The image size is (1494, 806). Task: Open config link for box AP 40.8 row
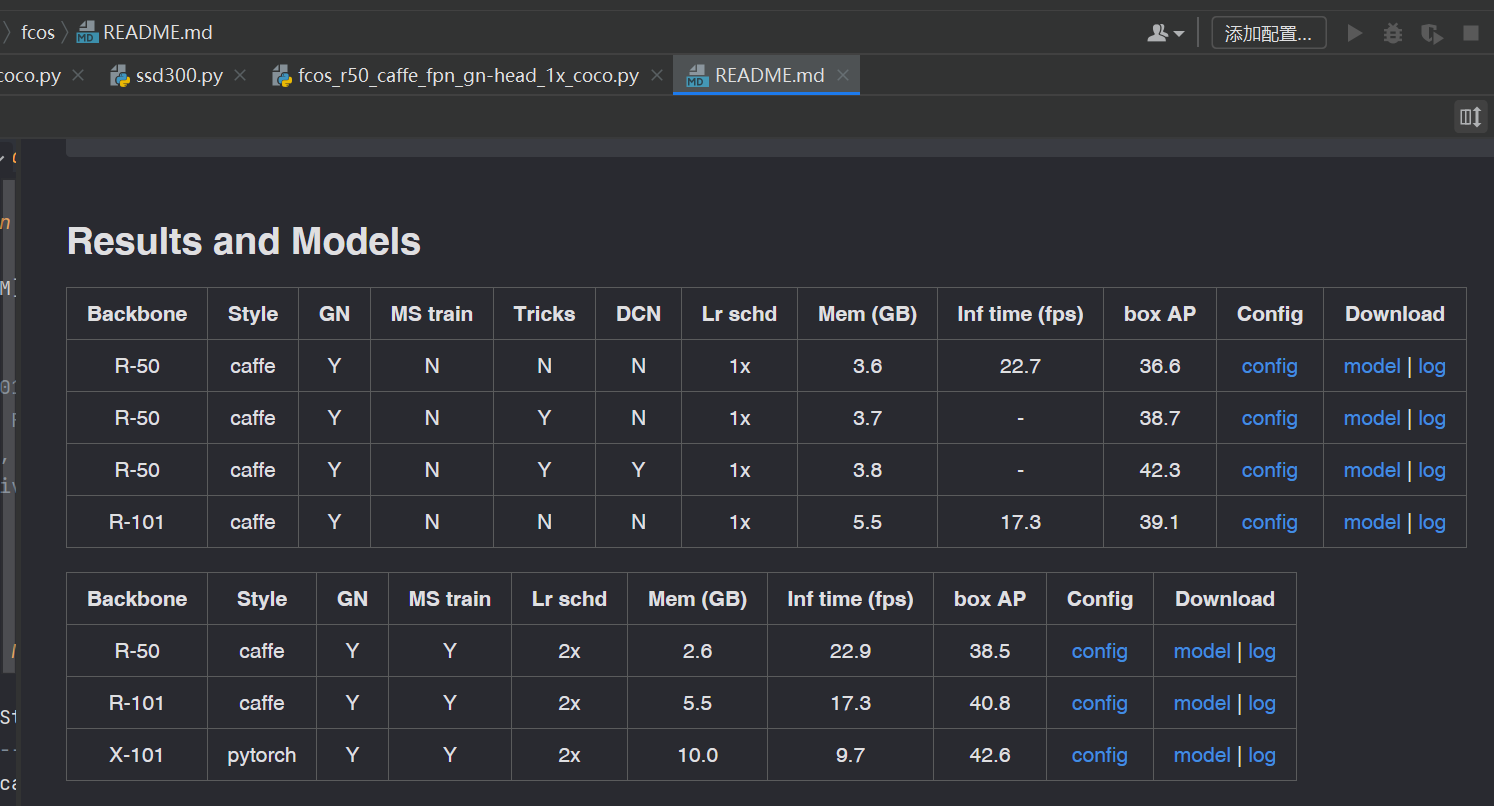[x=1100, y=703]
